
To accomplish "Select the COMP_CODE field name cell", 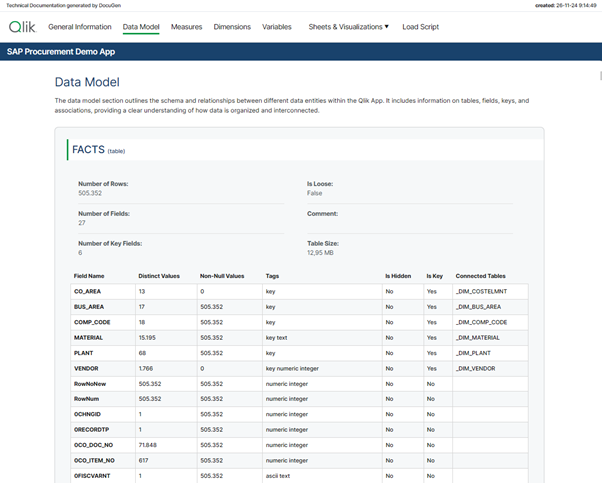I will tap(103, 322).
